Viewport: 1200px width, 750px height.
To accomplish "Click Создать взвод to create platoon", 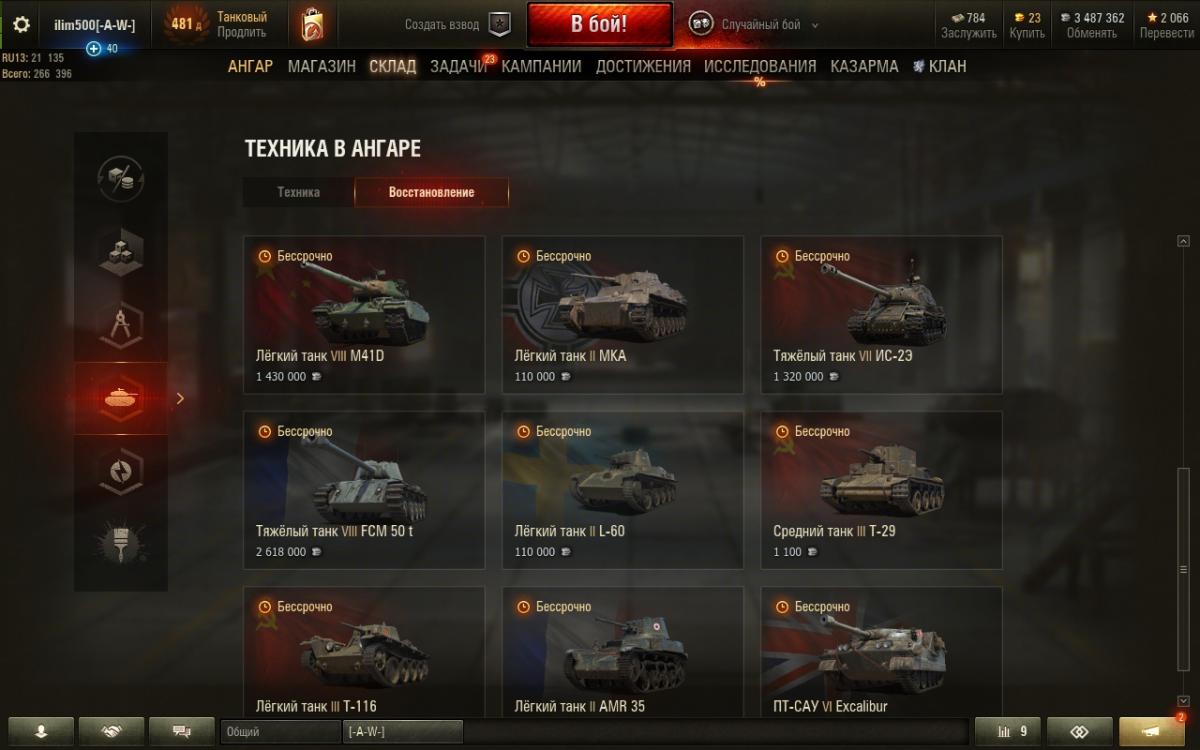I will 443,25.
